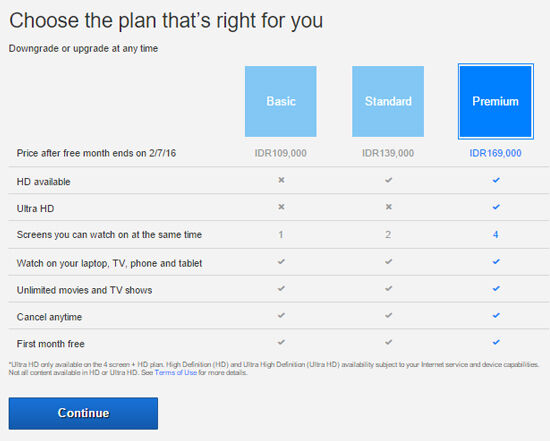Click the Standard screens count 2
The width and height of the screenshot is (550, 441).
pos(388,235)
